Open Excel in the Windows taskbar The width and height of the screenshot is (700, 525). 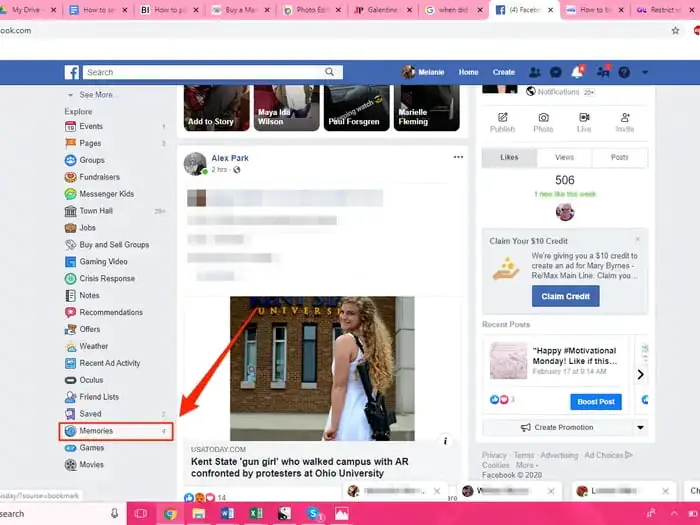[256, 514]
